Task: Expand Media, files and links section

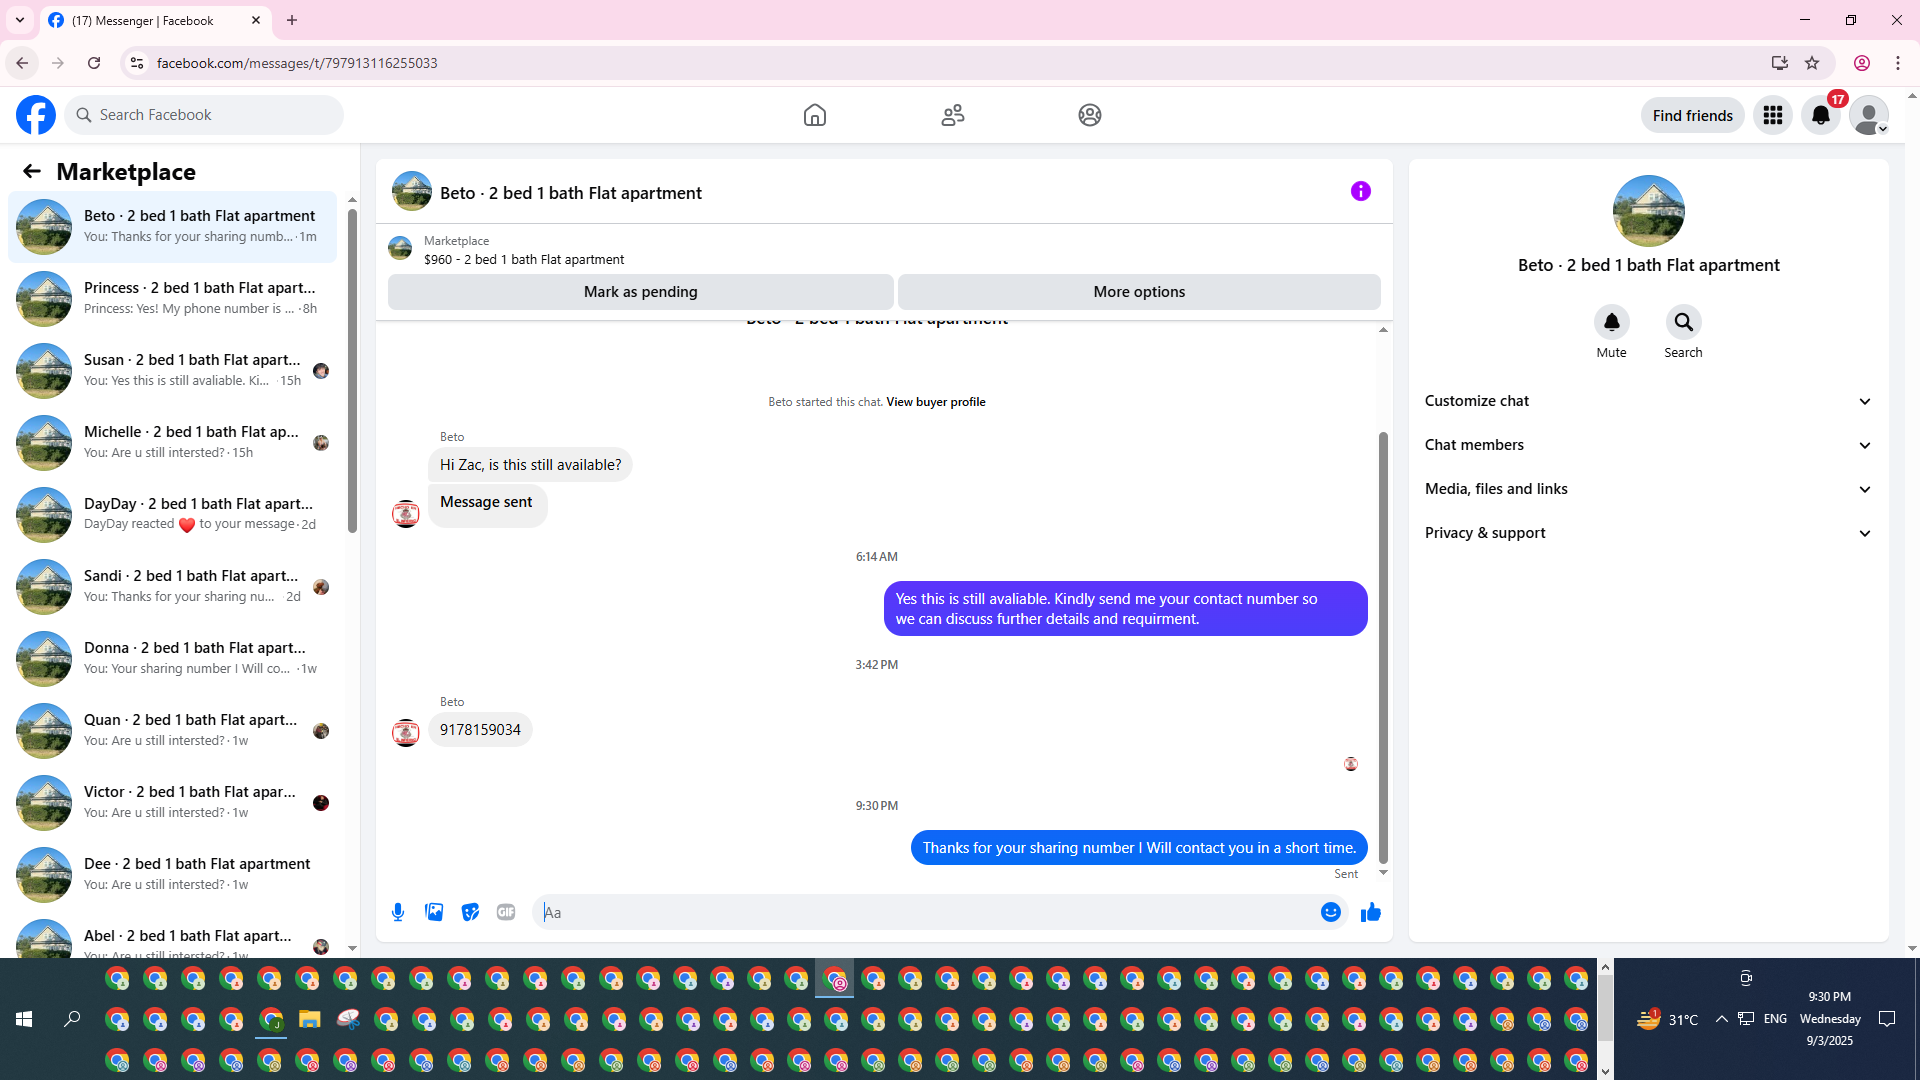Action: [1648, 489]
